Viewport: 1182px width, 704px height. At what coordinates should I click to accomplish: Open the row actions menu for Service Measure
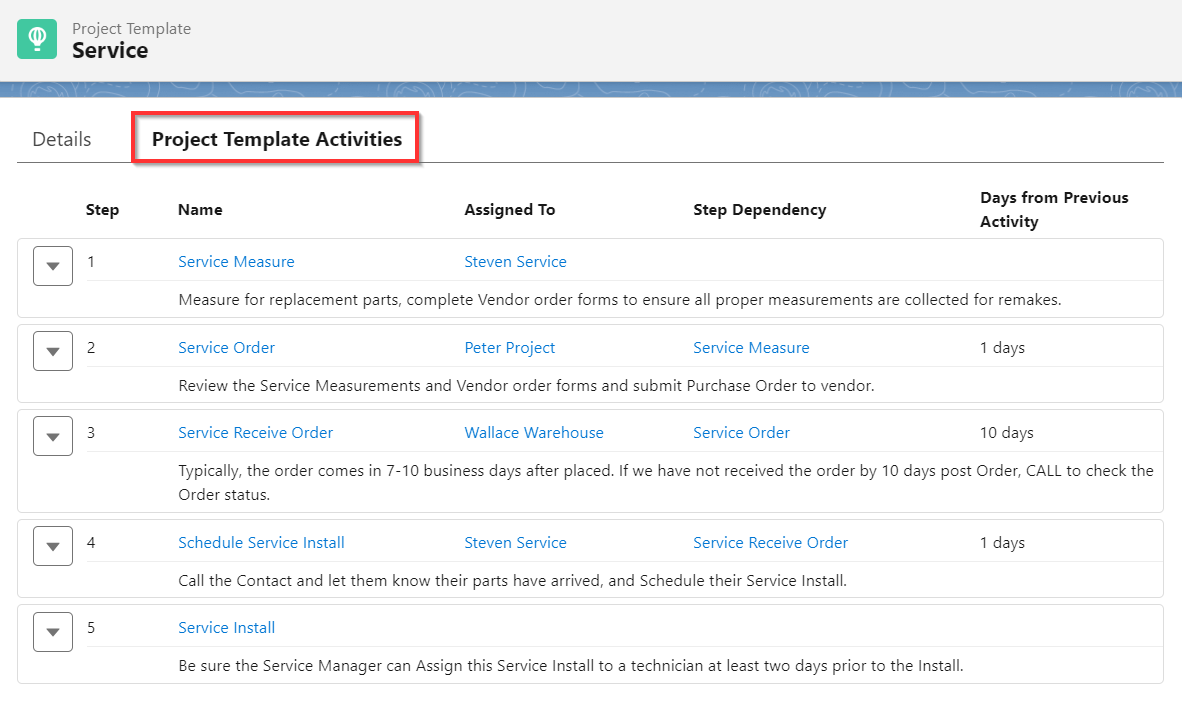coord(52,265)
